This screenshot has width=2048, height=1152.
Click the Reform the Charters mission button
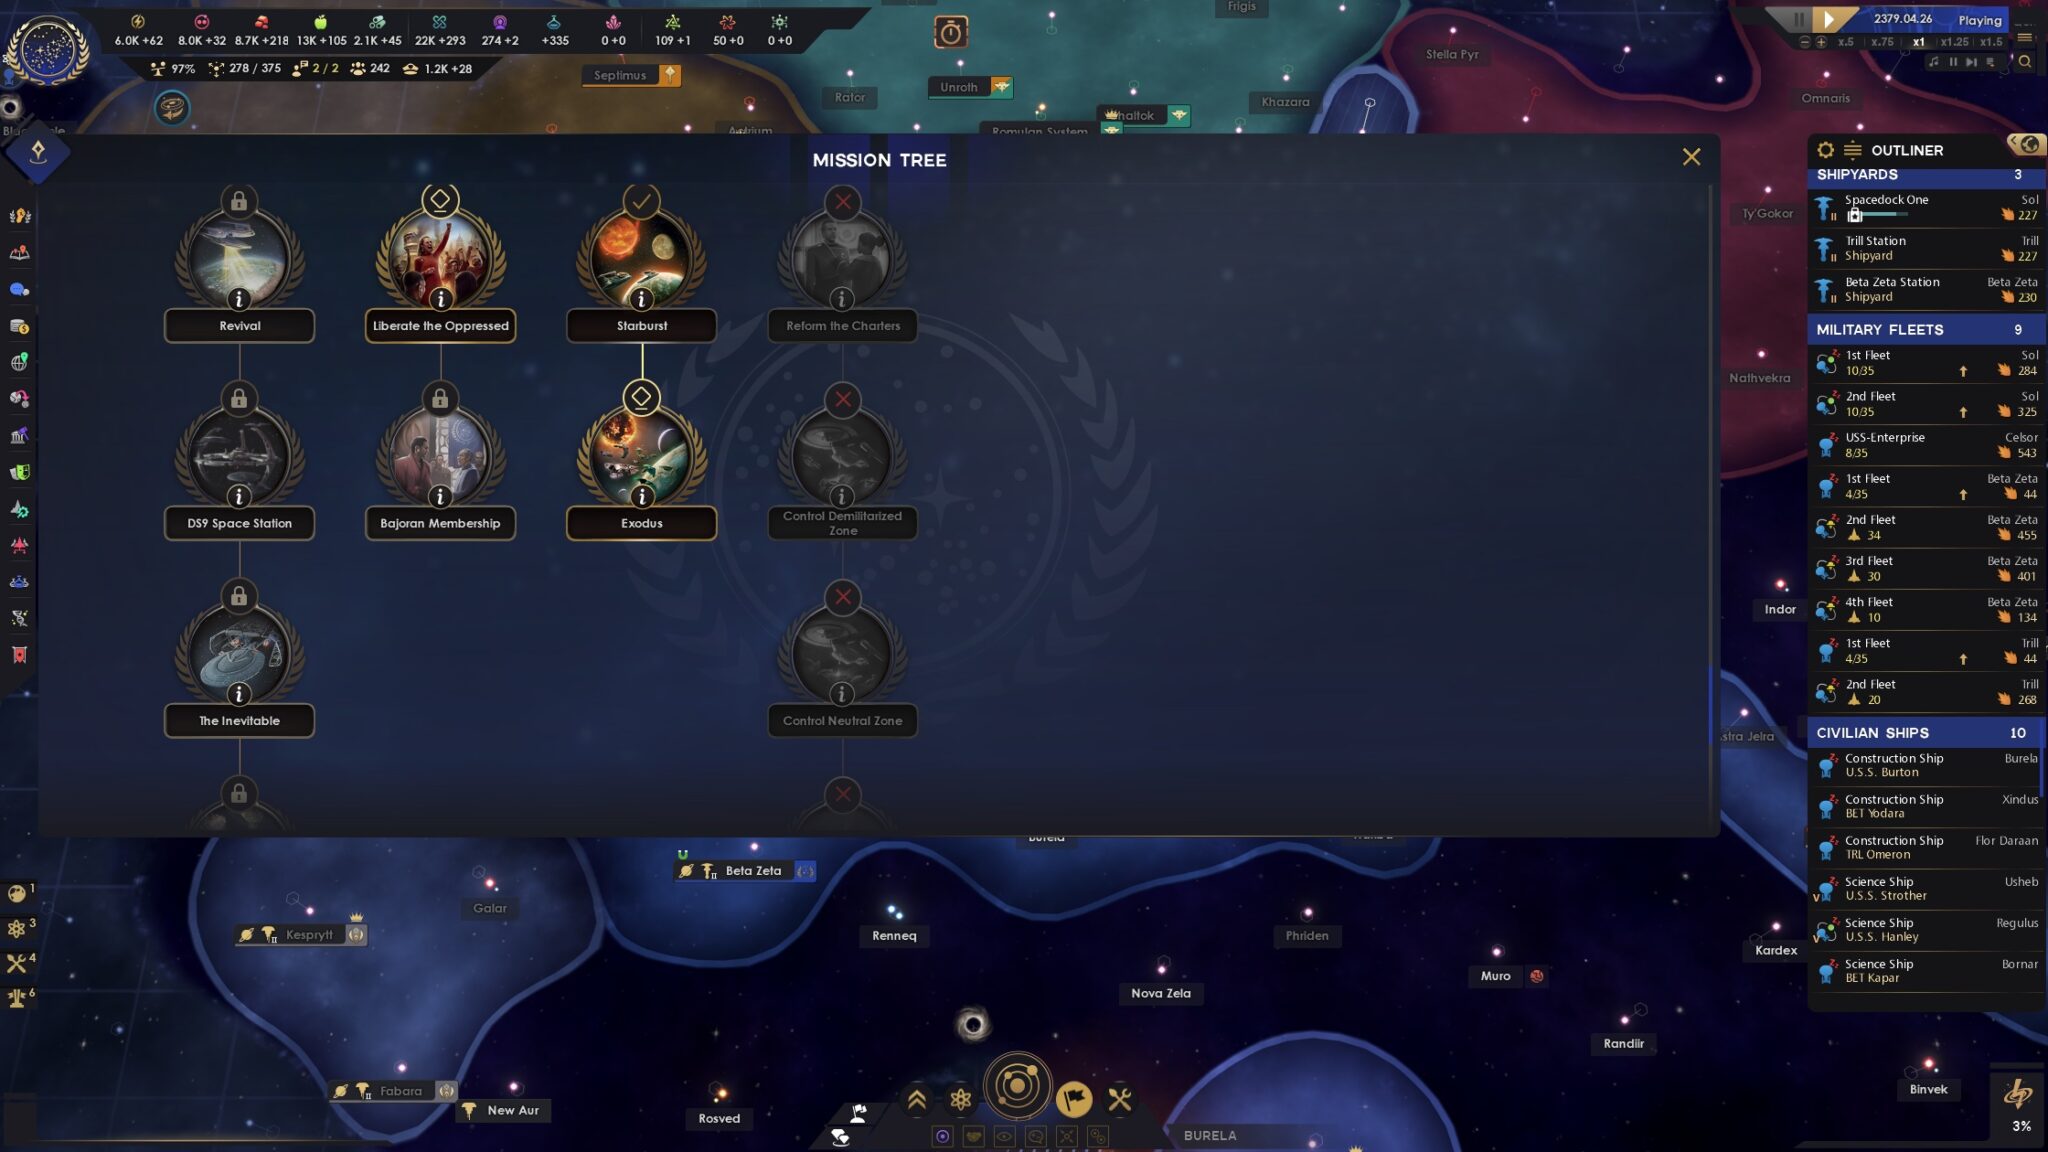843,260
